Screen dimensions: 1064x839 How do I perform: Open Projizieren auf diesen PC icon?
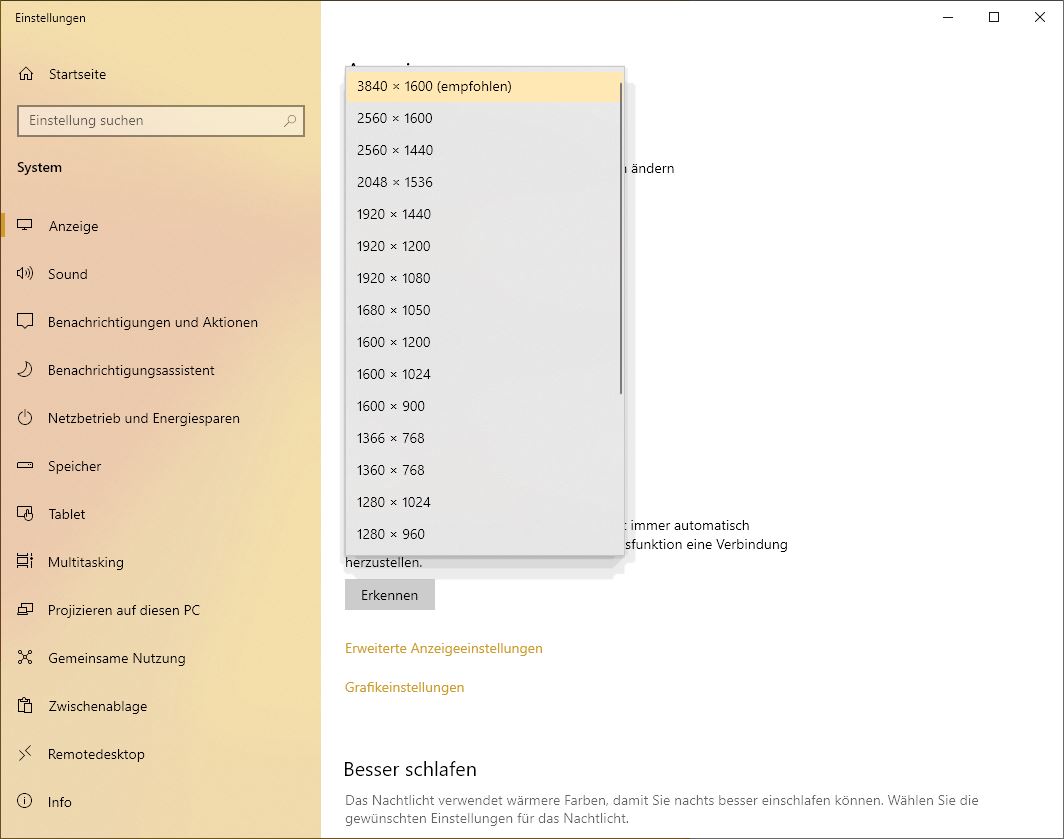point(25,610)
